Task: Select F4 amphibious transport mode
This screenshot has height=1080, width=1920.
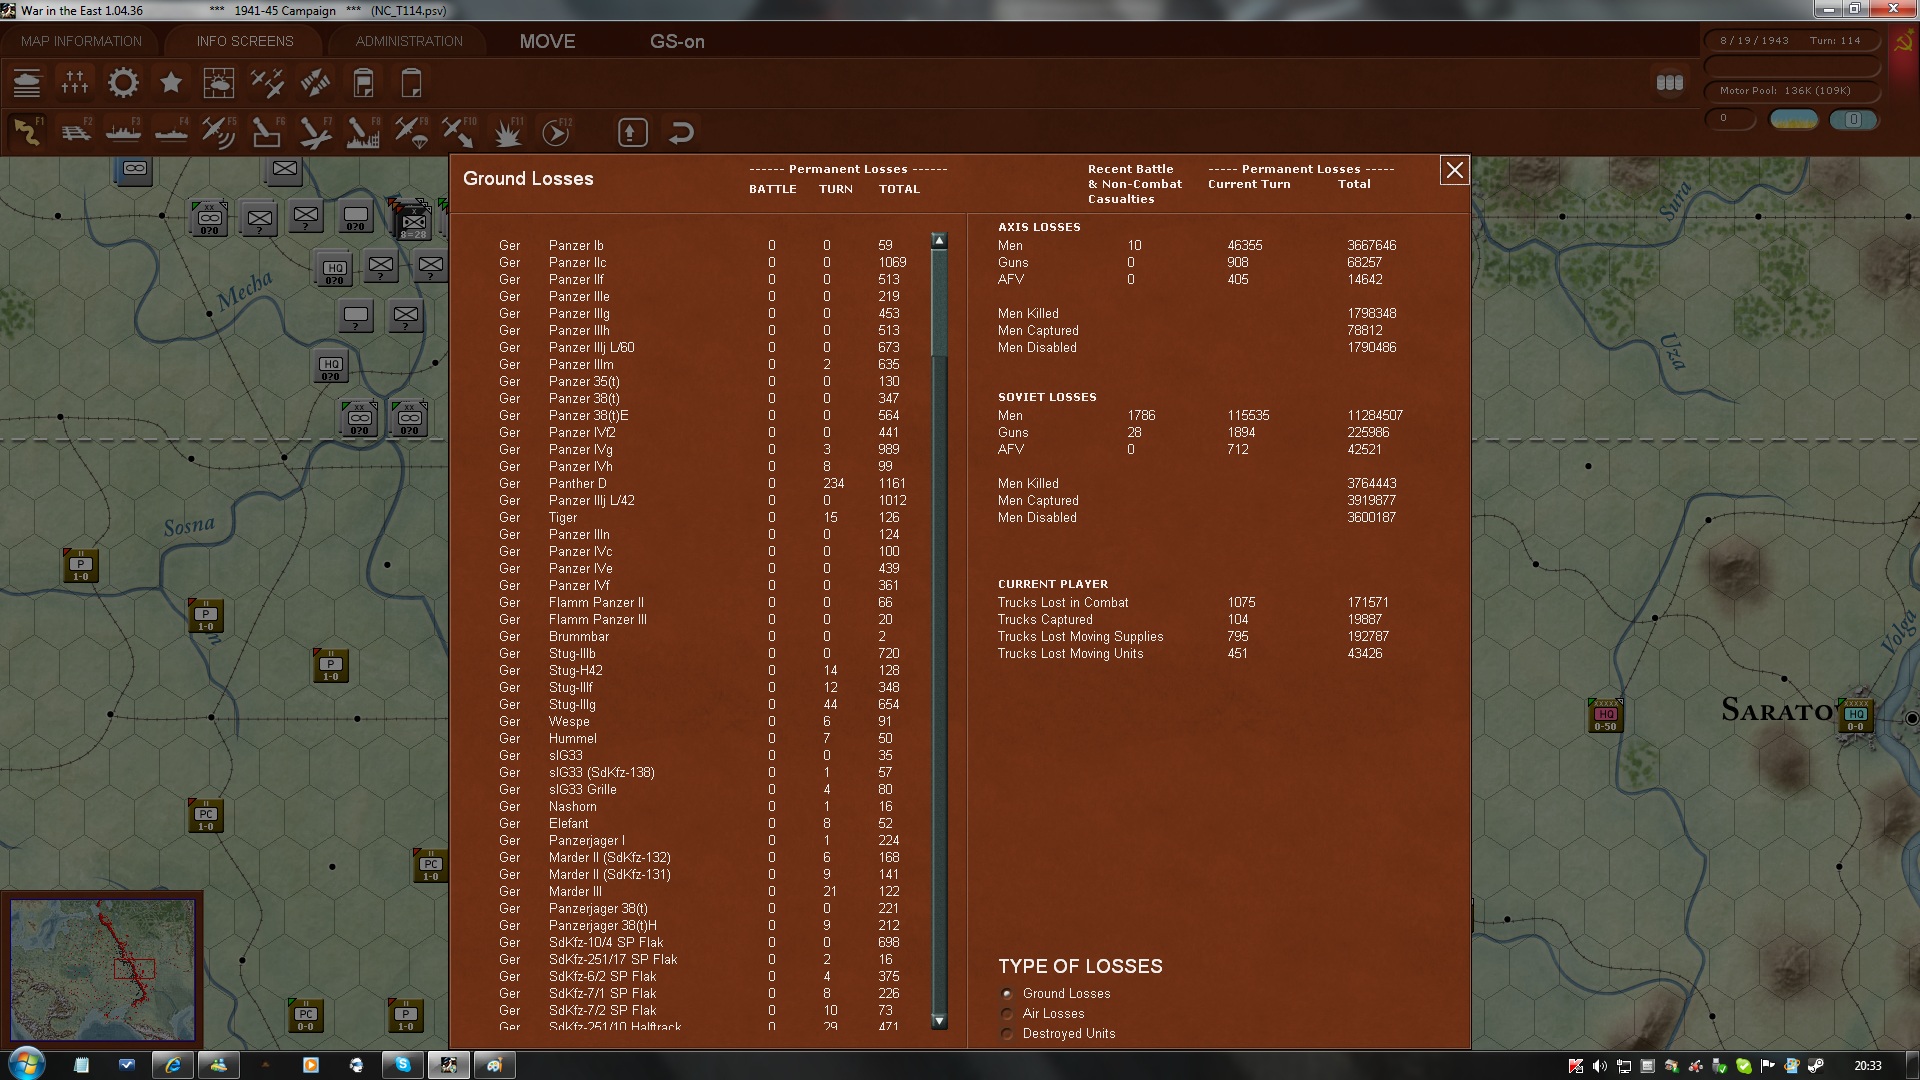Action: point(171,132)
